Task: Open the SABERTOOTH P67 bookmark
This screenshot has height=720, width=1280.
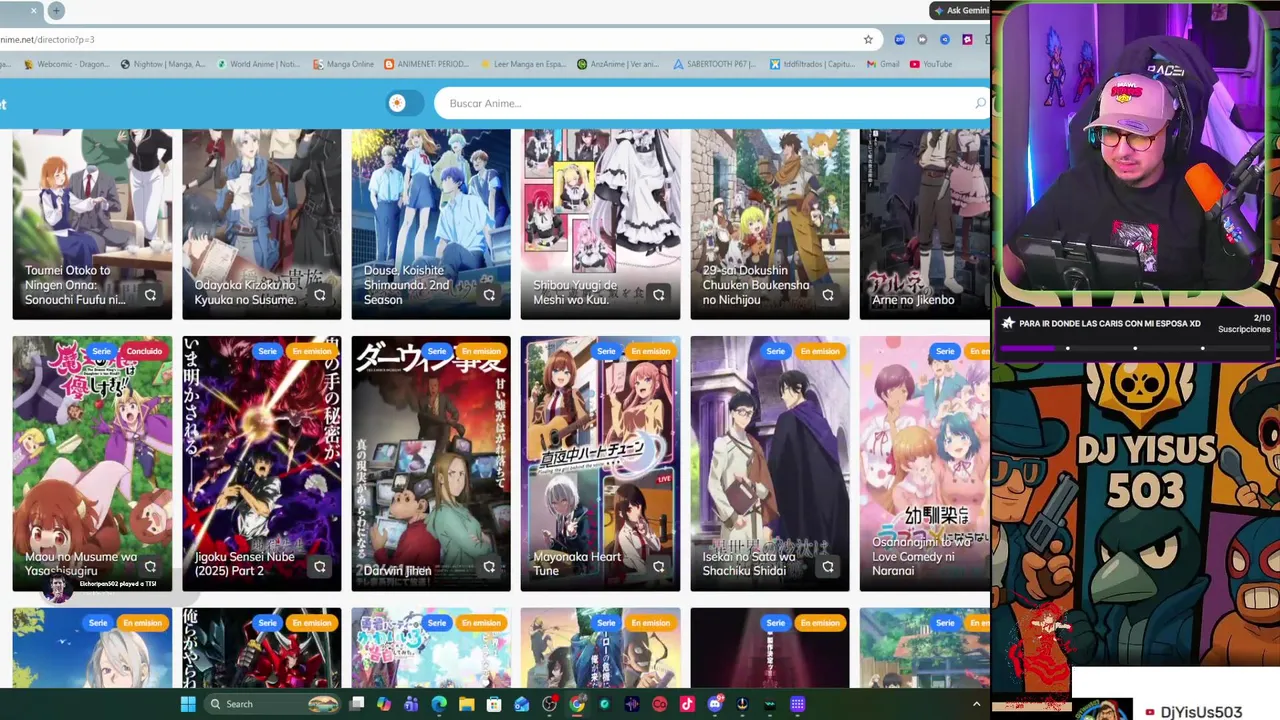Action: [x=714, y=64]
